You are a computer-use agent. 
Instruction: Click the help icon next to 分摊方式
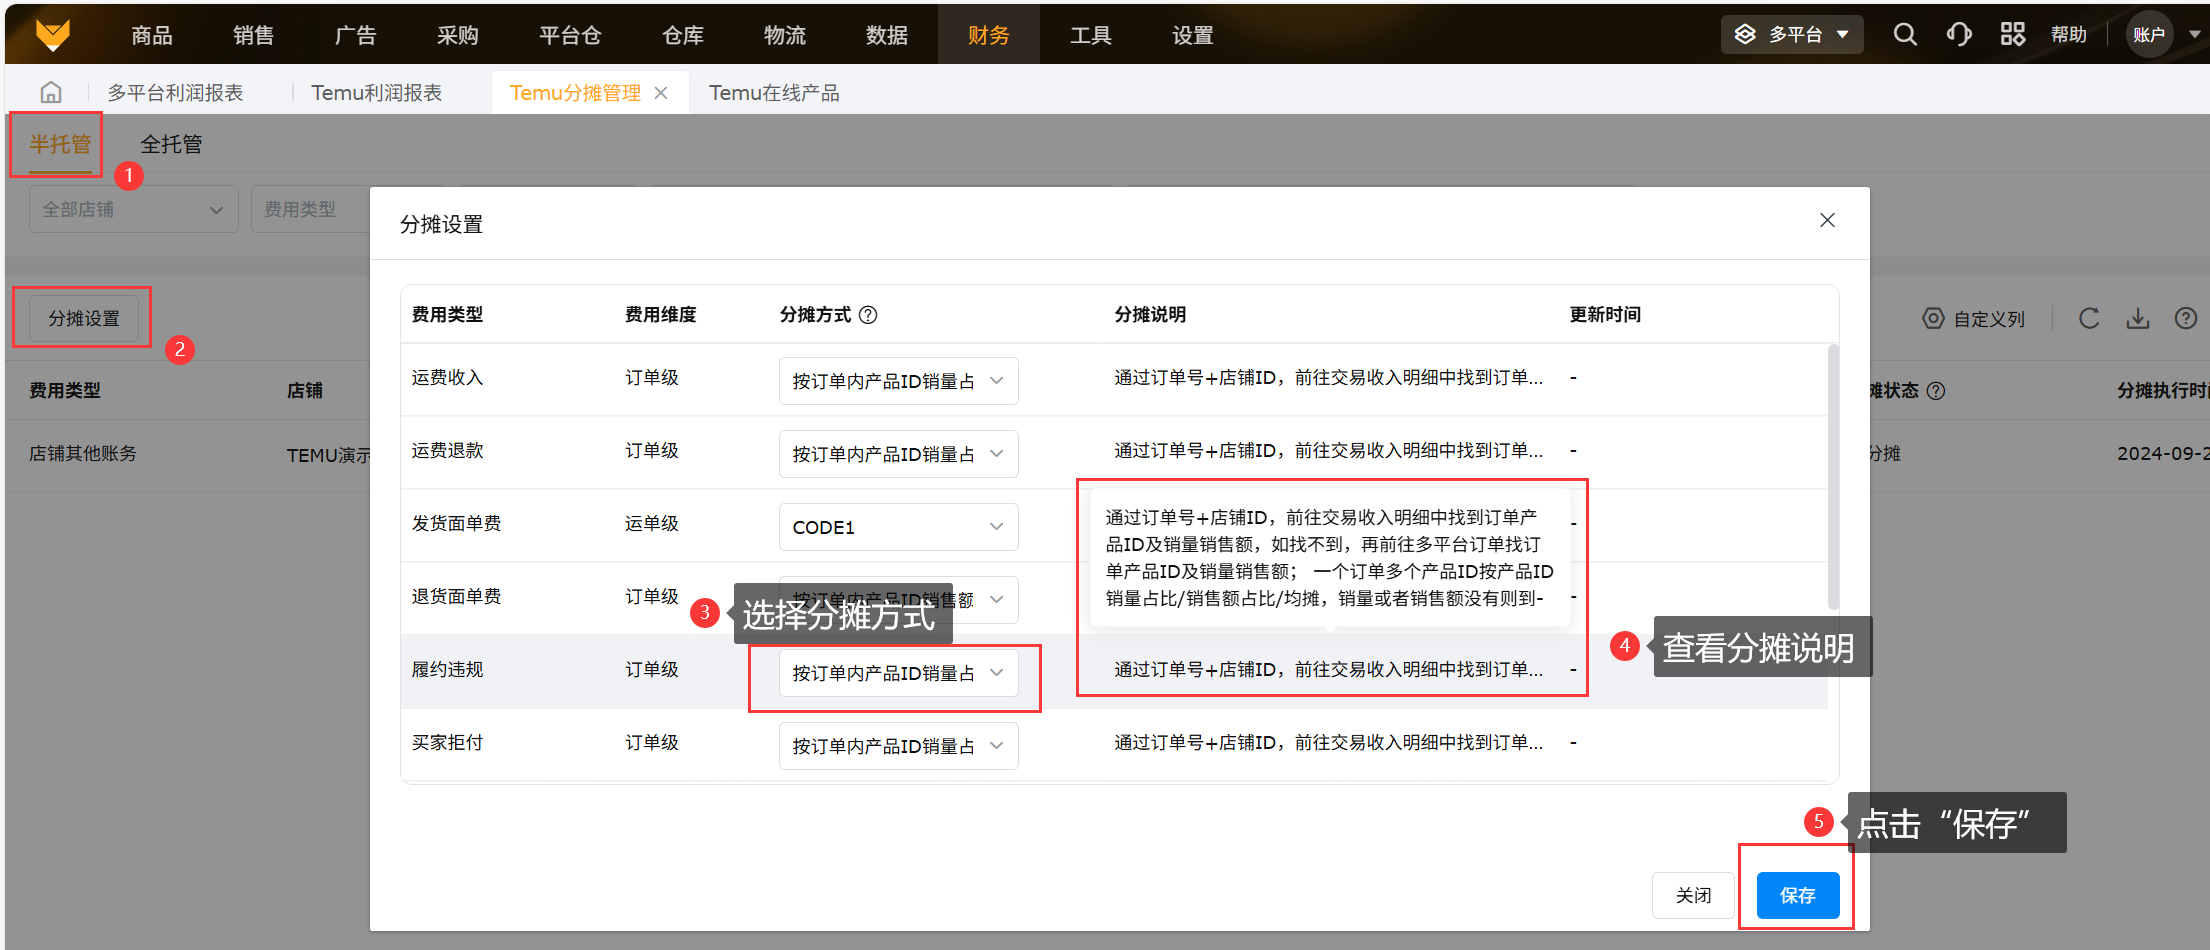(x=868, y=315)
